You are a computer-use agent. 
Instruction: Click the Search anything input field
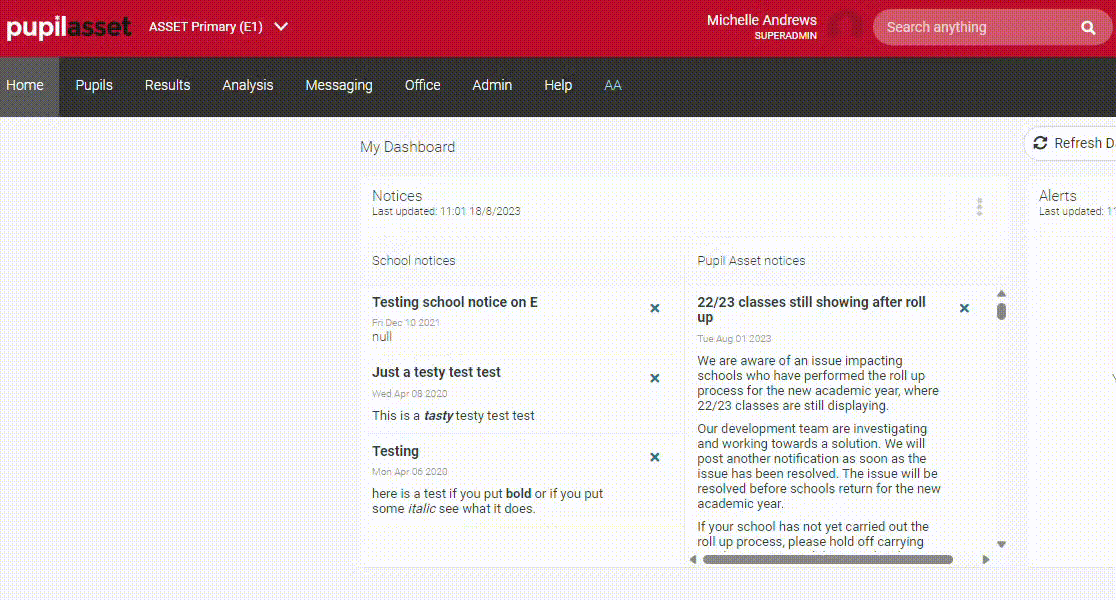click(x=975, y=28)
